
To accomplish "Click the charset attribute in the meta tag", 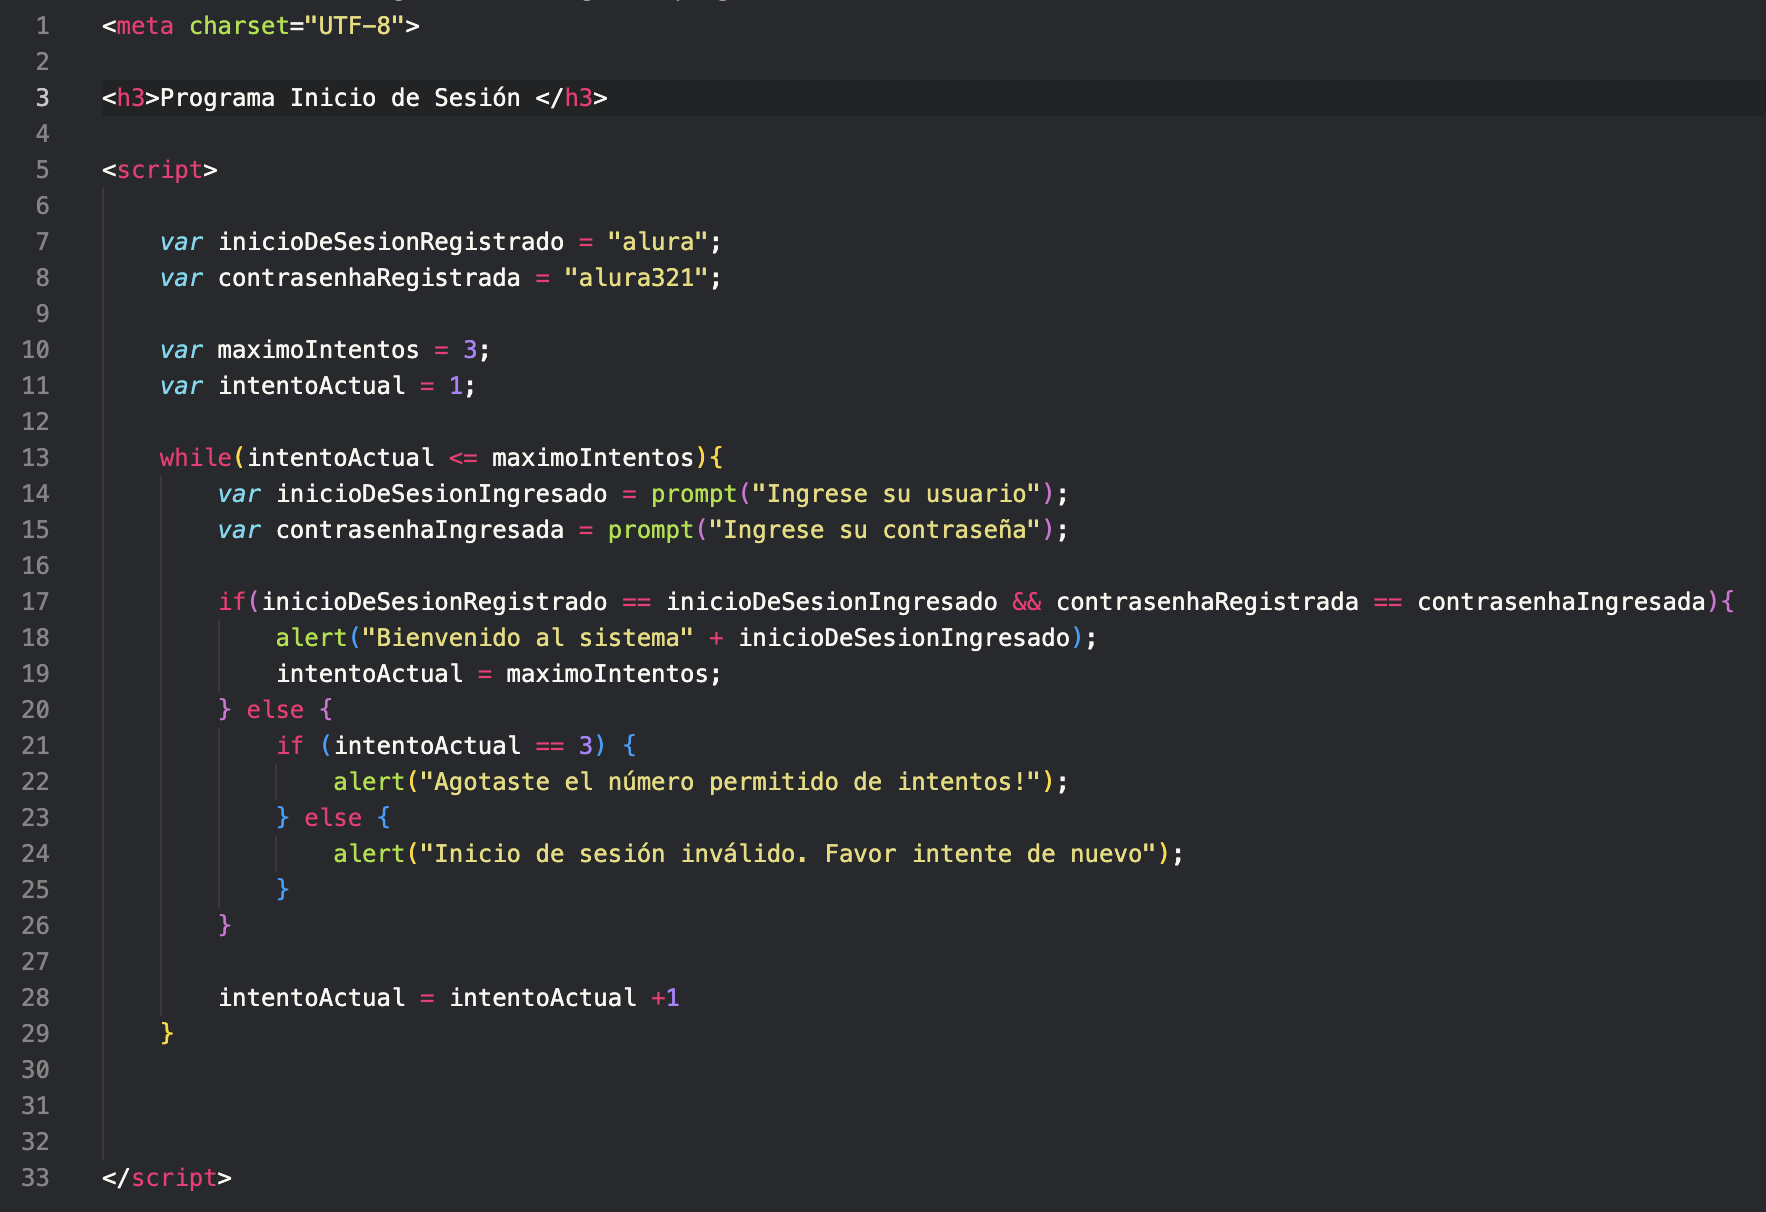I will (x=239, y=26).
